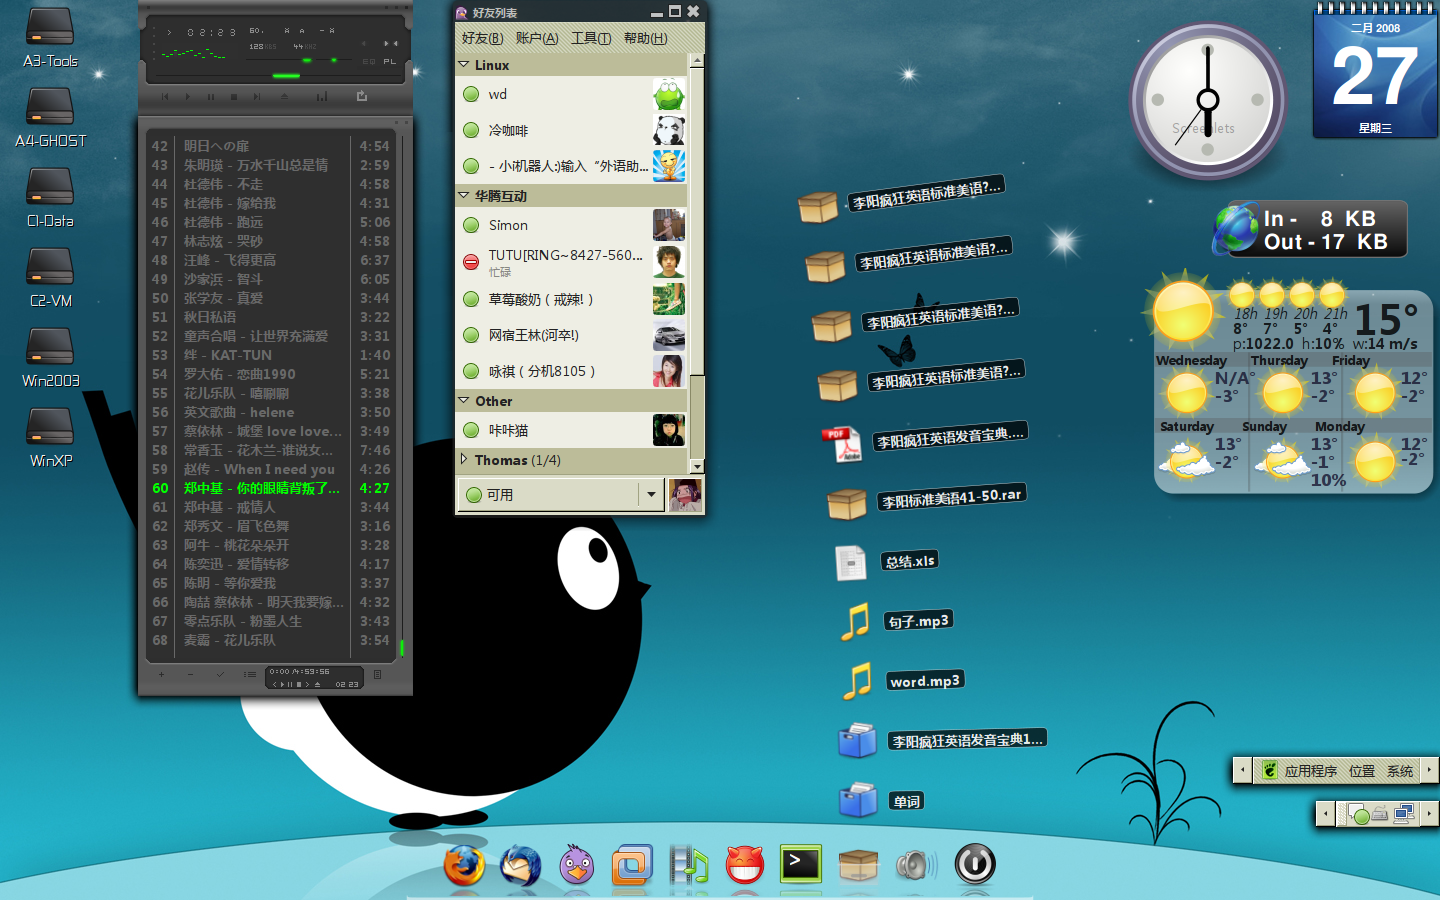Viewport: 1440px width, 900px height.
Task: Open the speaker volume dock icon
Action: point(916,865)
